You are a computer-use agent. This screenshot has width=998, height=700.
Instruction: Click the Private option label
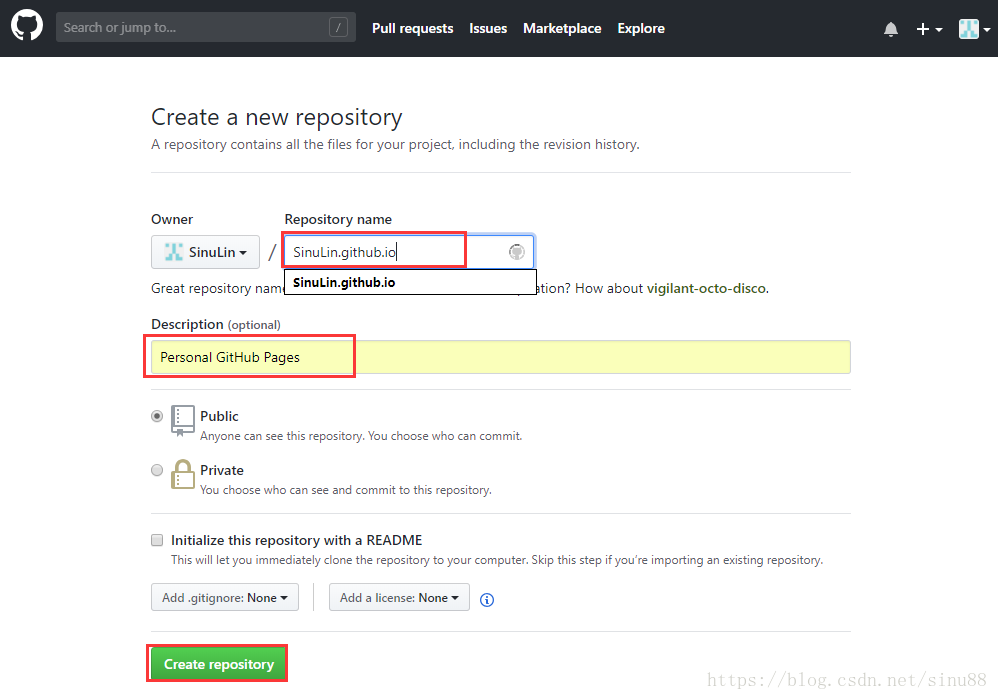221,470
